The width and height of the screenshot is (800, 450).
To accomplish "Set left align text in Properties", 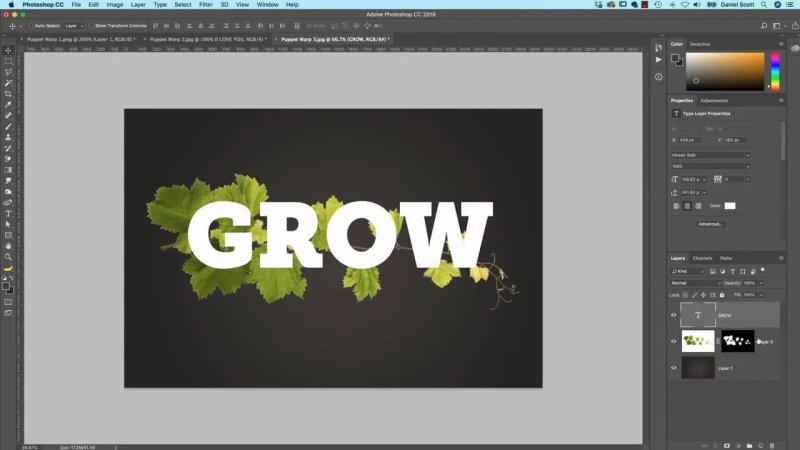I will click(677, 206).
